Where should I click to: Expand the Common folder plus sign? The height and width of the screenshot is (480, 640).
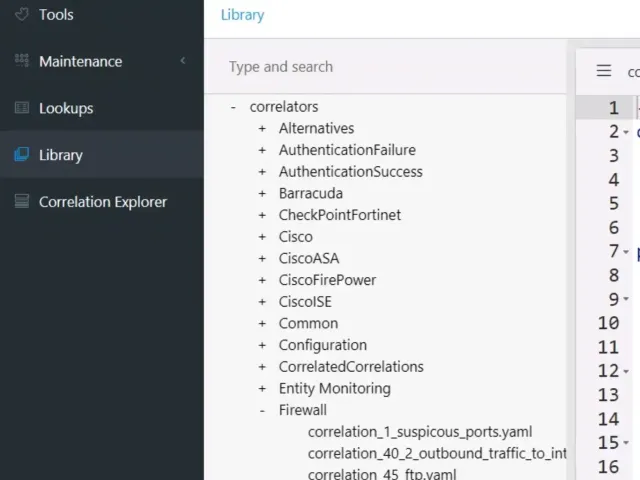(262, 323)
